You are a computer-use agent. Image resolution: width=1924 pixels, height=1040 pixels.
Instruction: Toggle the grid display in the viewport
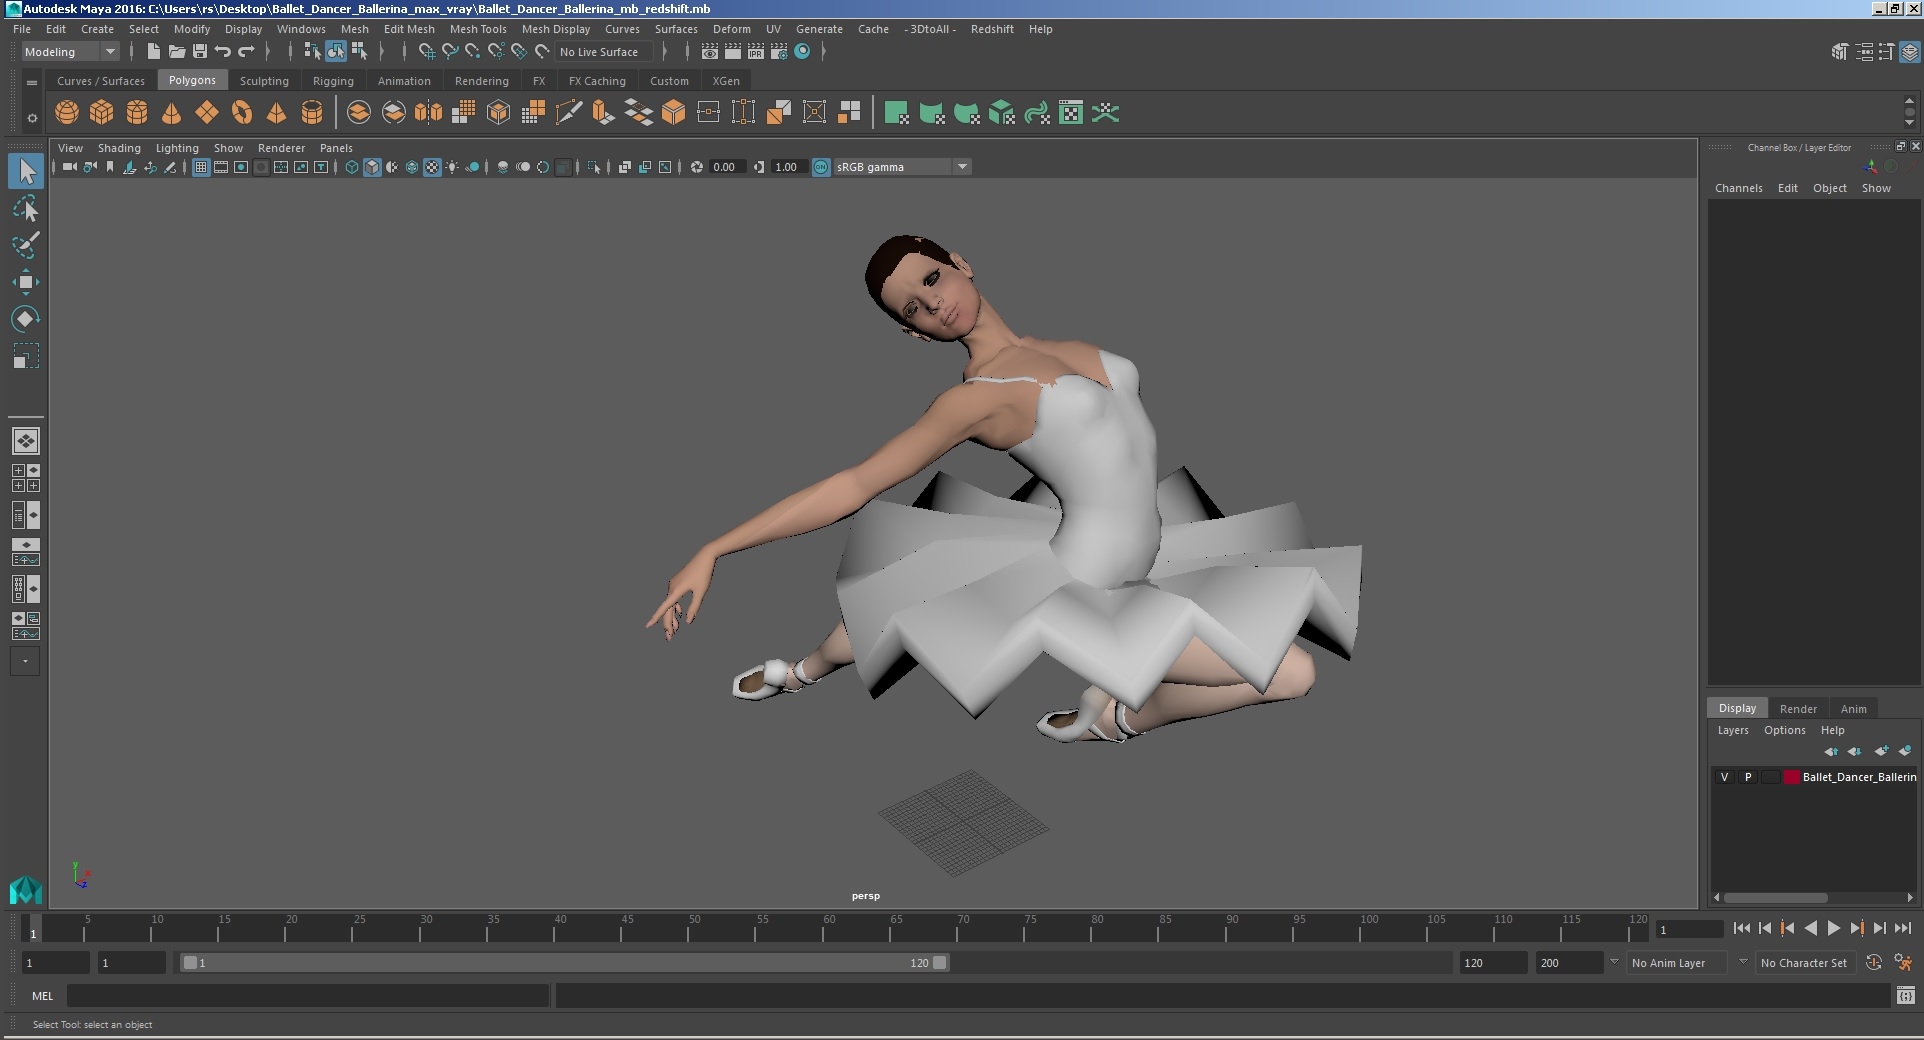[200, 167]
